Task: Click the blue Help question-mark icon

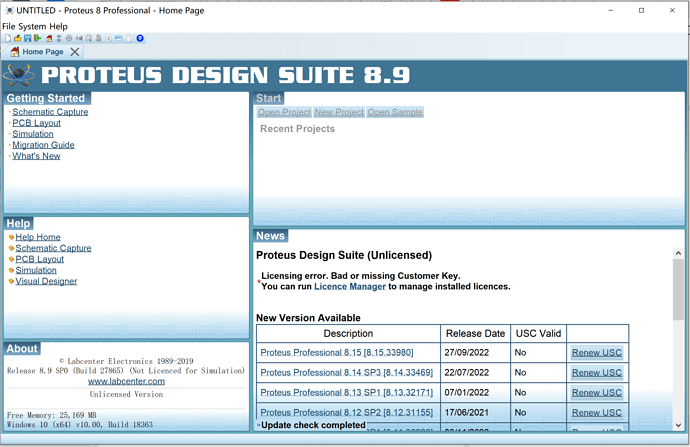Action: [140, 38]
